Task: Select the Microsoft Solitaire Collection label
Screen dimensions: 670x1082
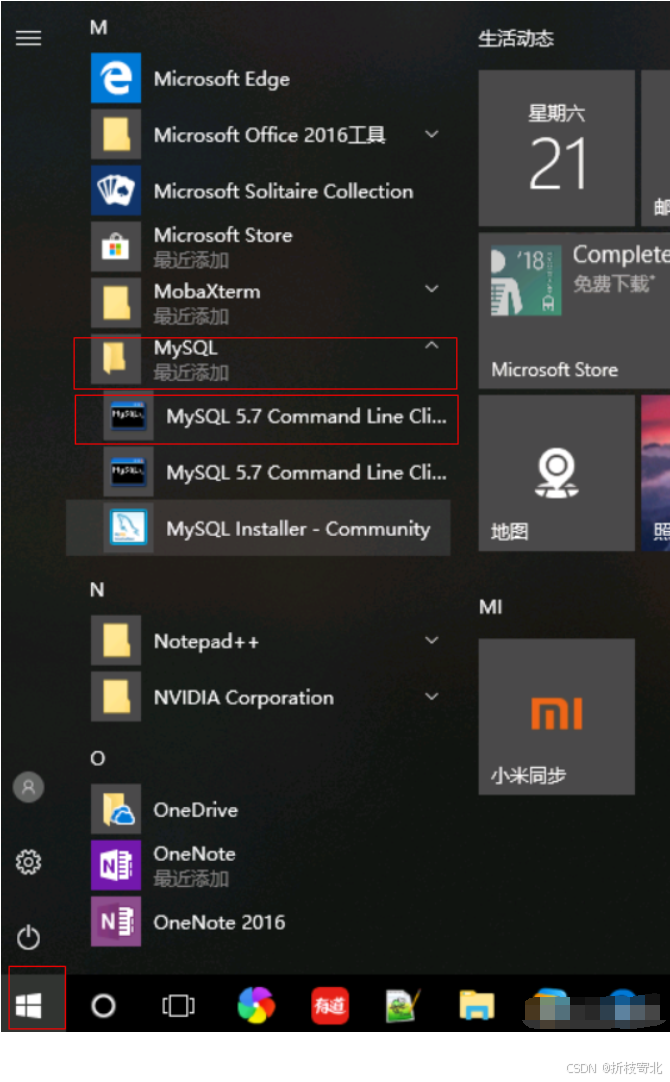Action: [x=284, y=191]
